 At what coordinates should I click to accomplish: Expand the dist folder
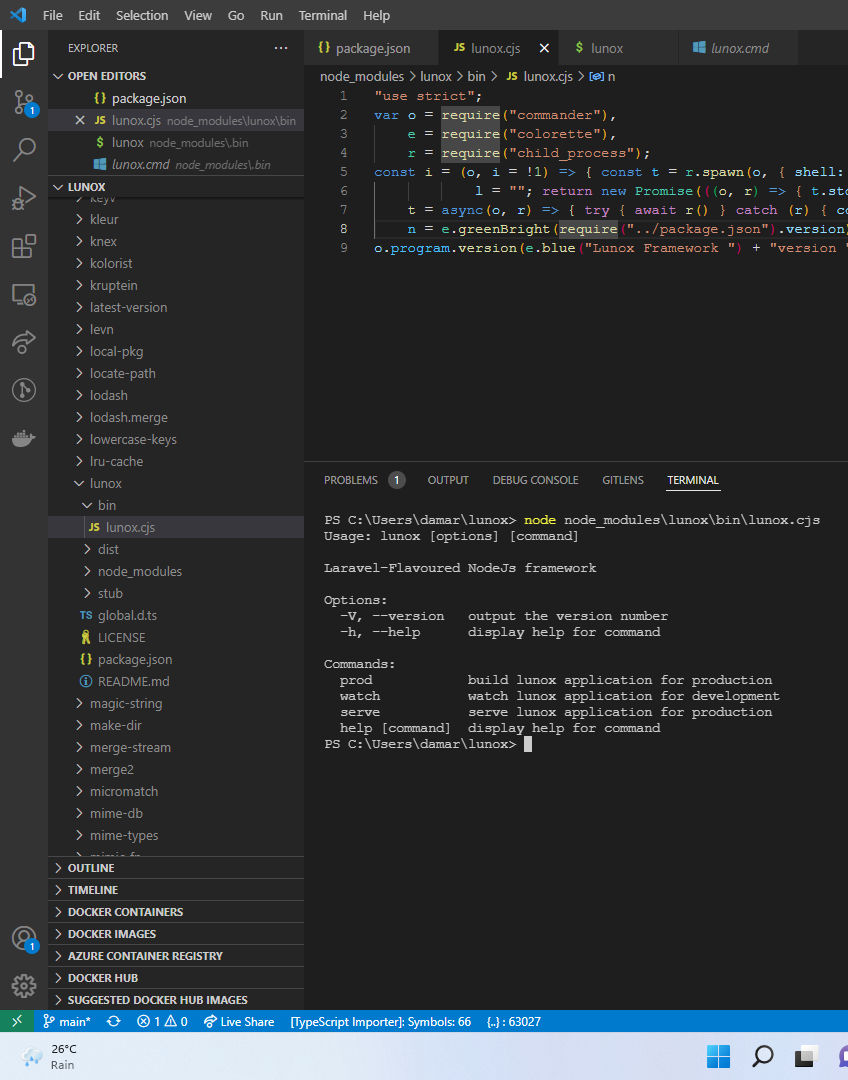(x=176, y=550)
